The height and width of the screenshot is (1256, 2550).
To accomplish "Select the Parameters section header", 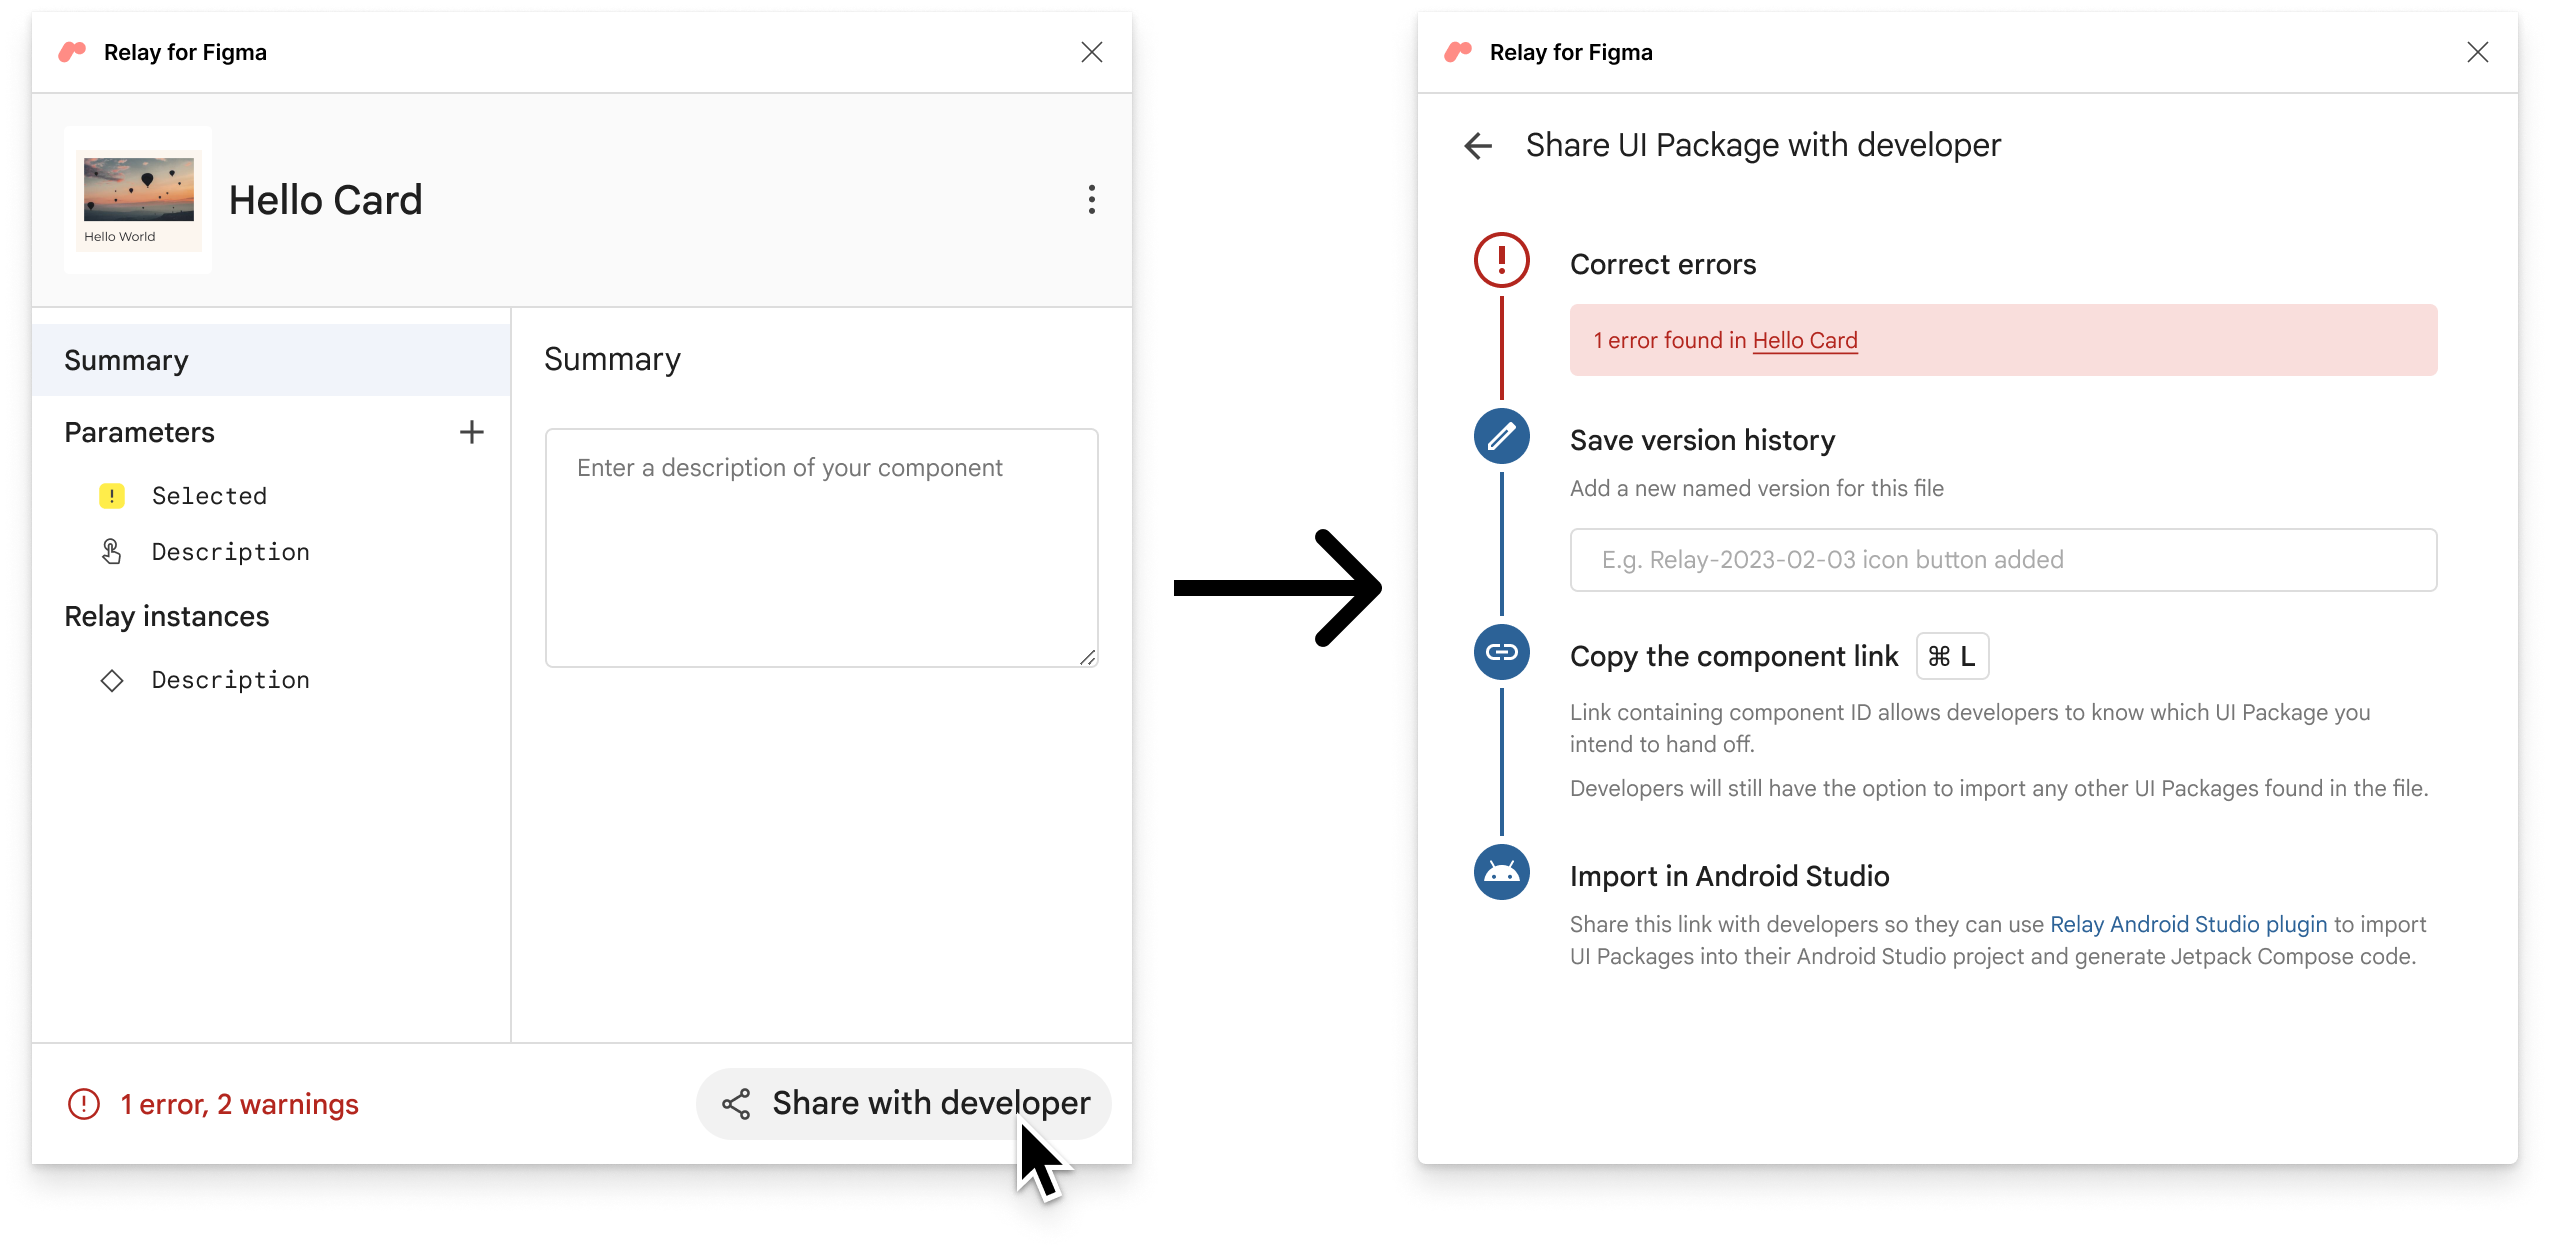I will click(x=138, y=431).
